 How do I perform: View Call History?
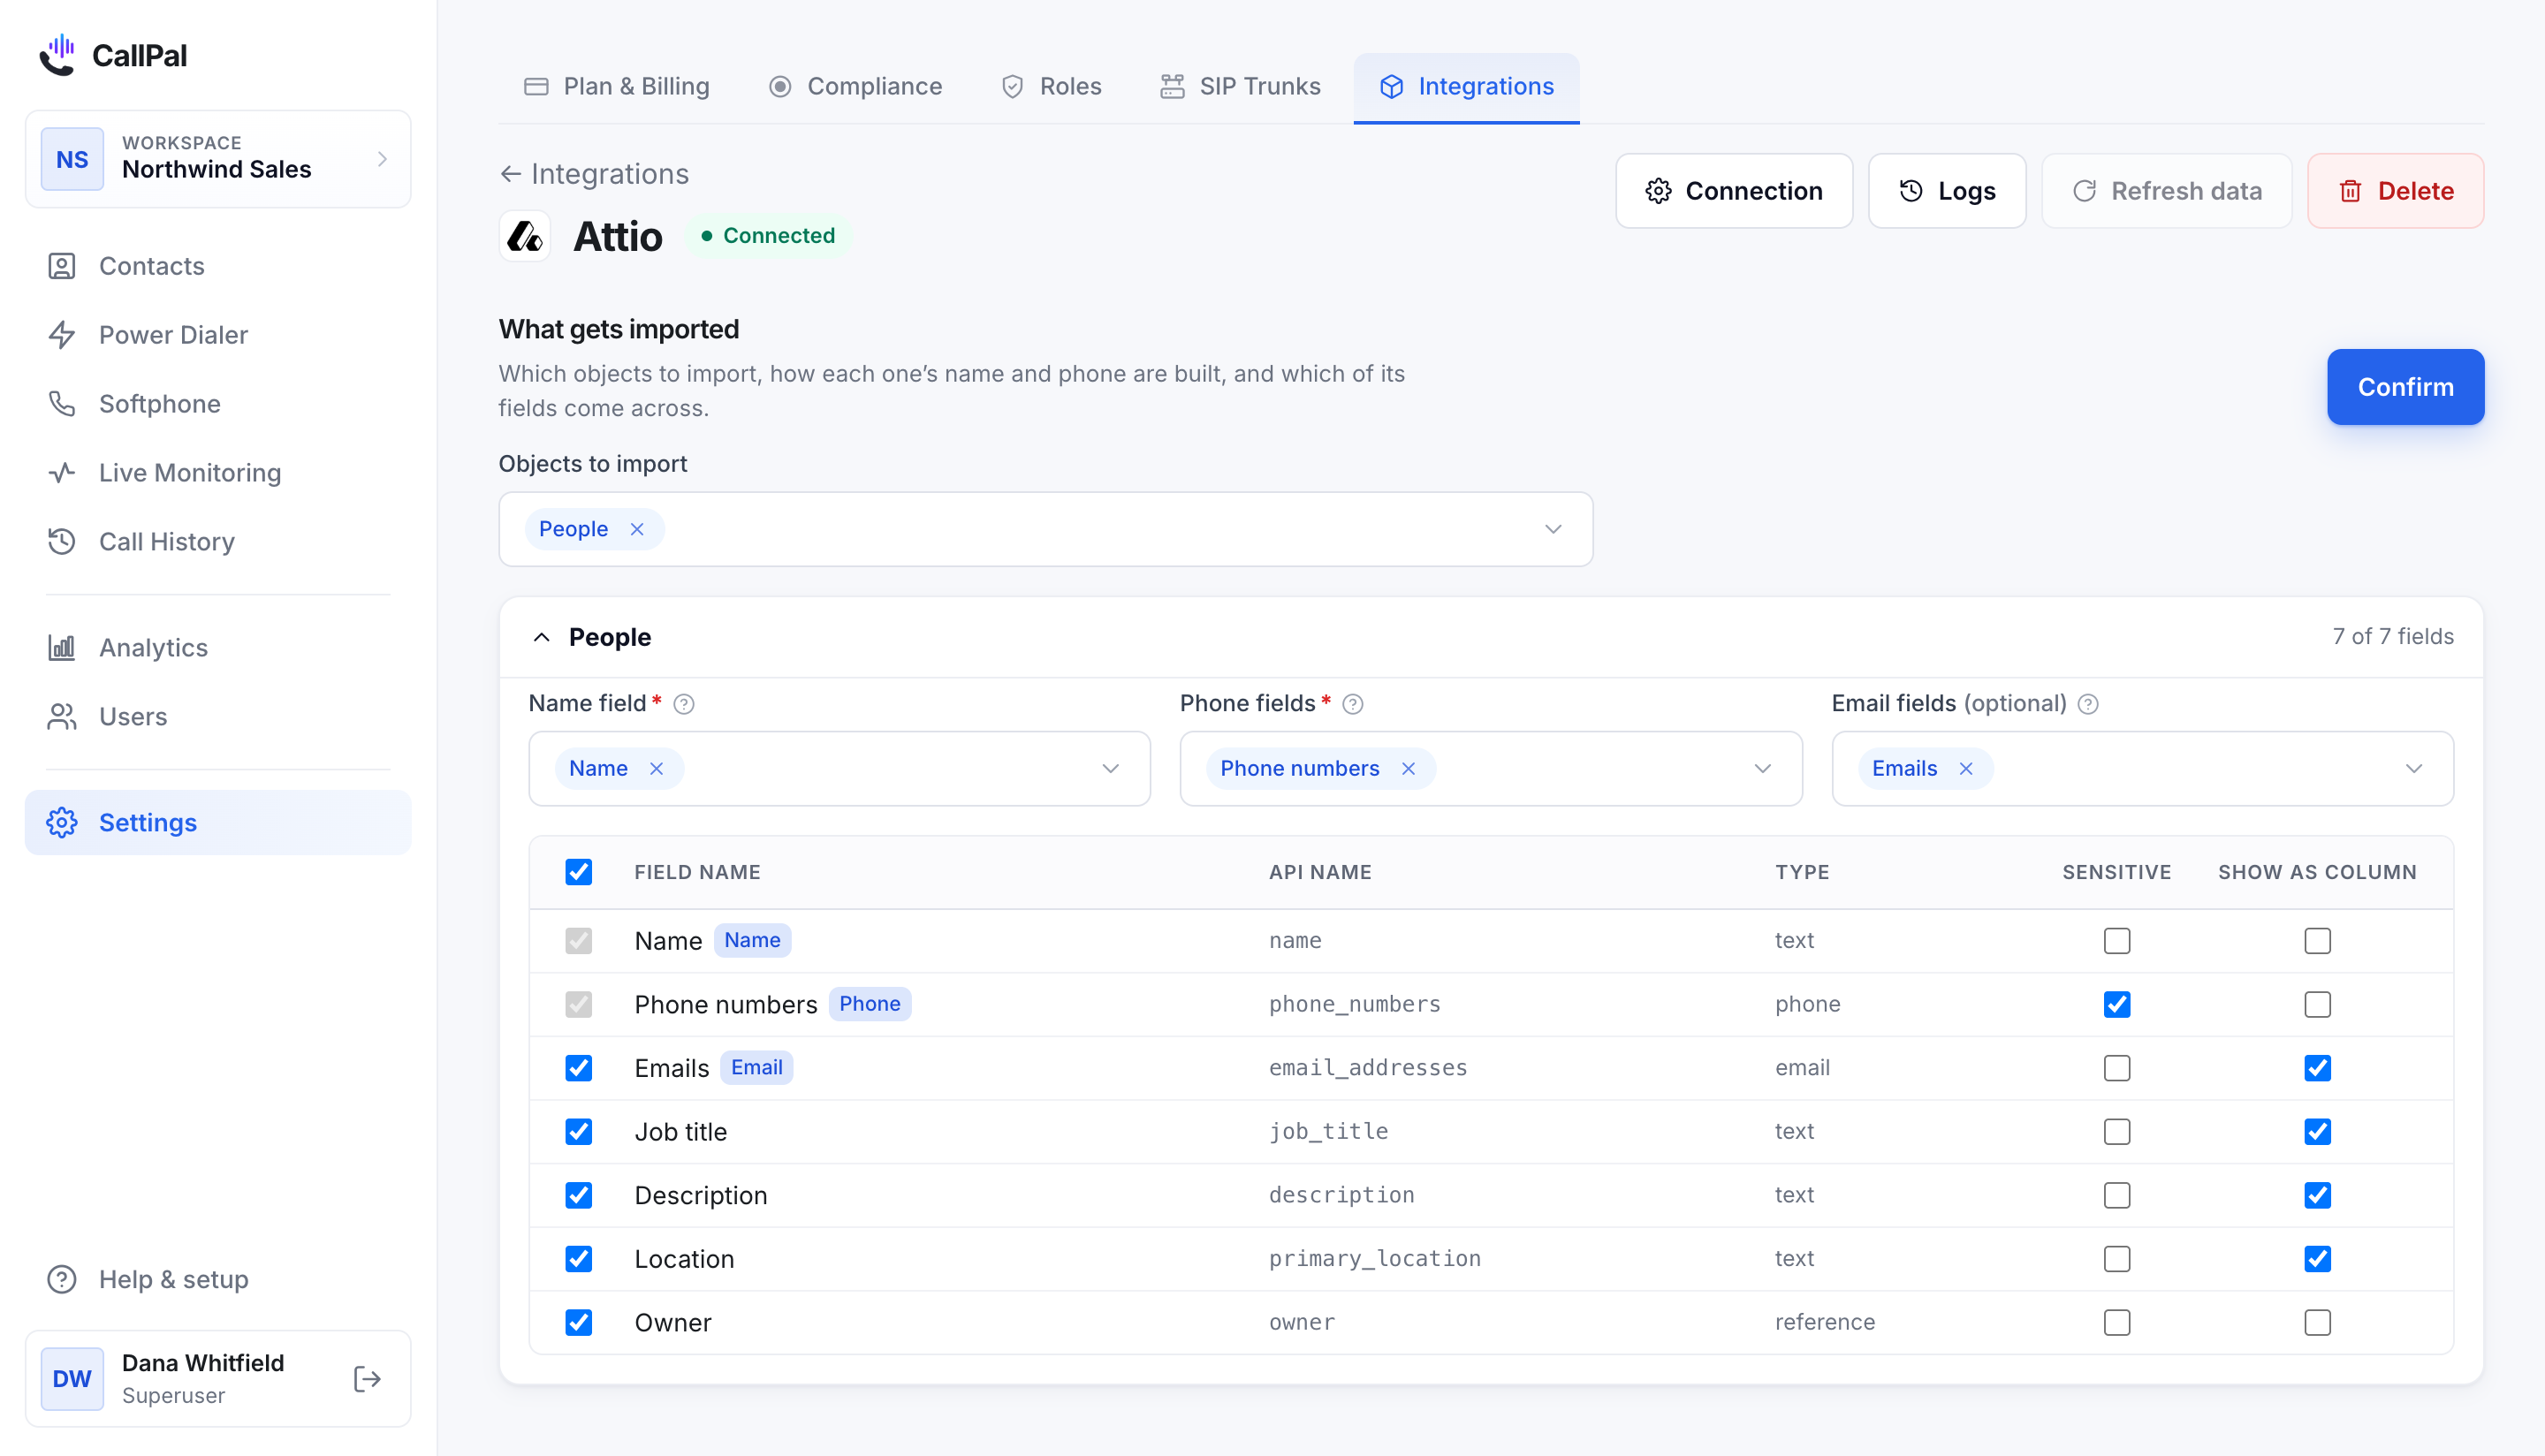[x=218, y=542]
